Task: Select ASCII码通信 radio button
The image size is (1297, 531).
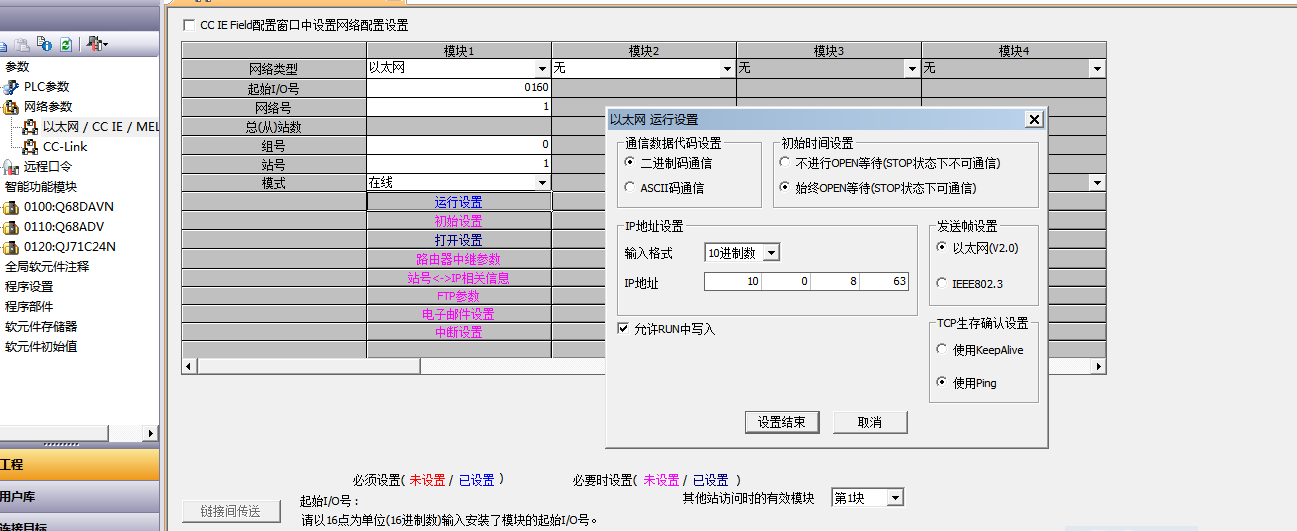Action: [x=630, y=187]
